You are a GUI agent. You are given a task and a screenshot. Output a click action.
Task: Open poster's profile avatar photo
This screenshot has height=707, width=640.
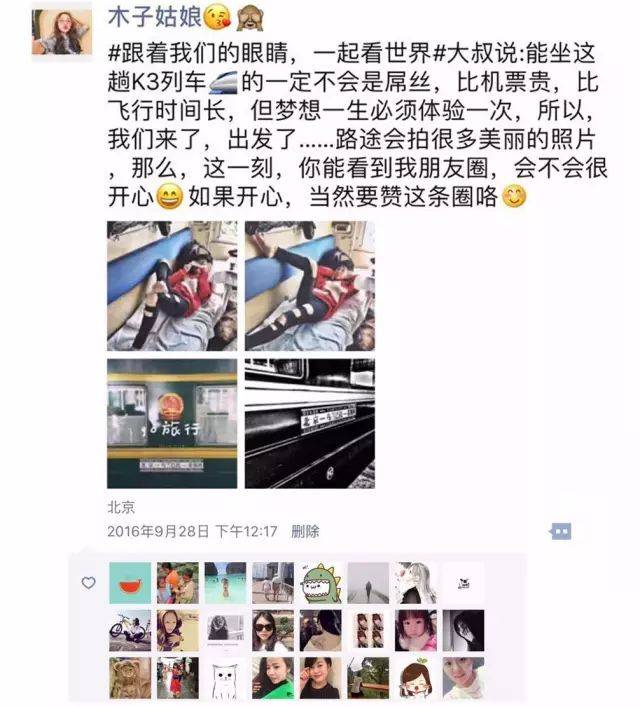coord(62,32)
